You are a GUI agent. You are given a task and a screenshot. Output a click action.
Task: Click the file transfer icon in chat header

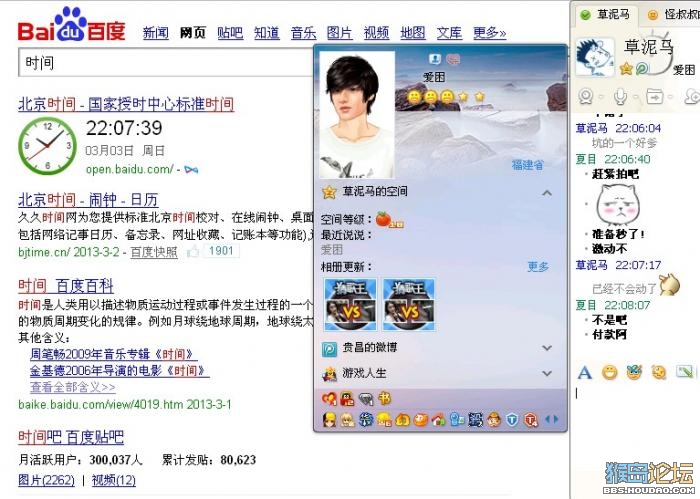click(655, 96)
